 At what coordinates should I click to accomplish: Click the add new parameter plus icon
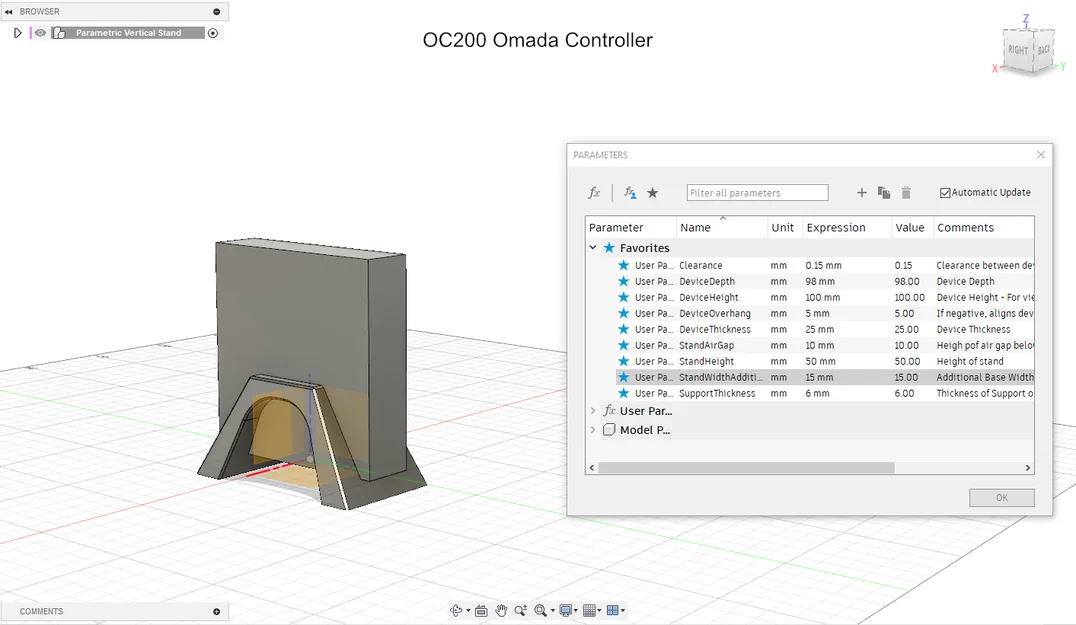[x=861, y=192]
